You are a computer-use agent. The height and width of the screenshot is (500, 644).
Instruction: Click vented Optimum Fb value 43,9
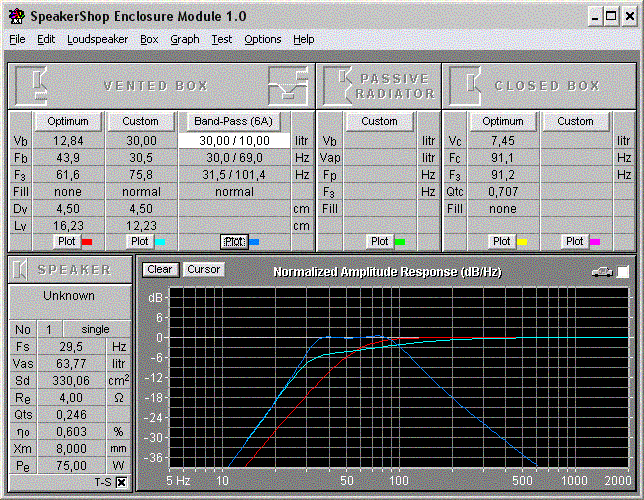(x=68, y=158)
